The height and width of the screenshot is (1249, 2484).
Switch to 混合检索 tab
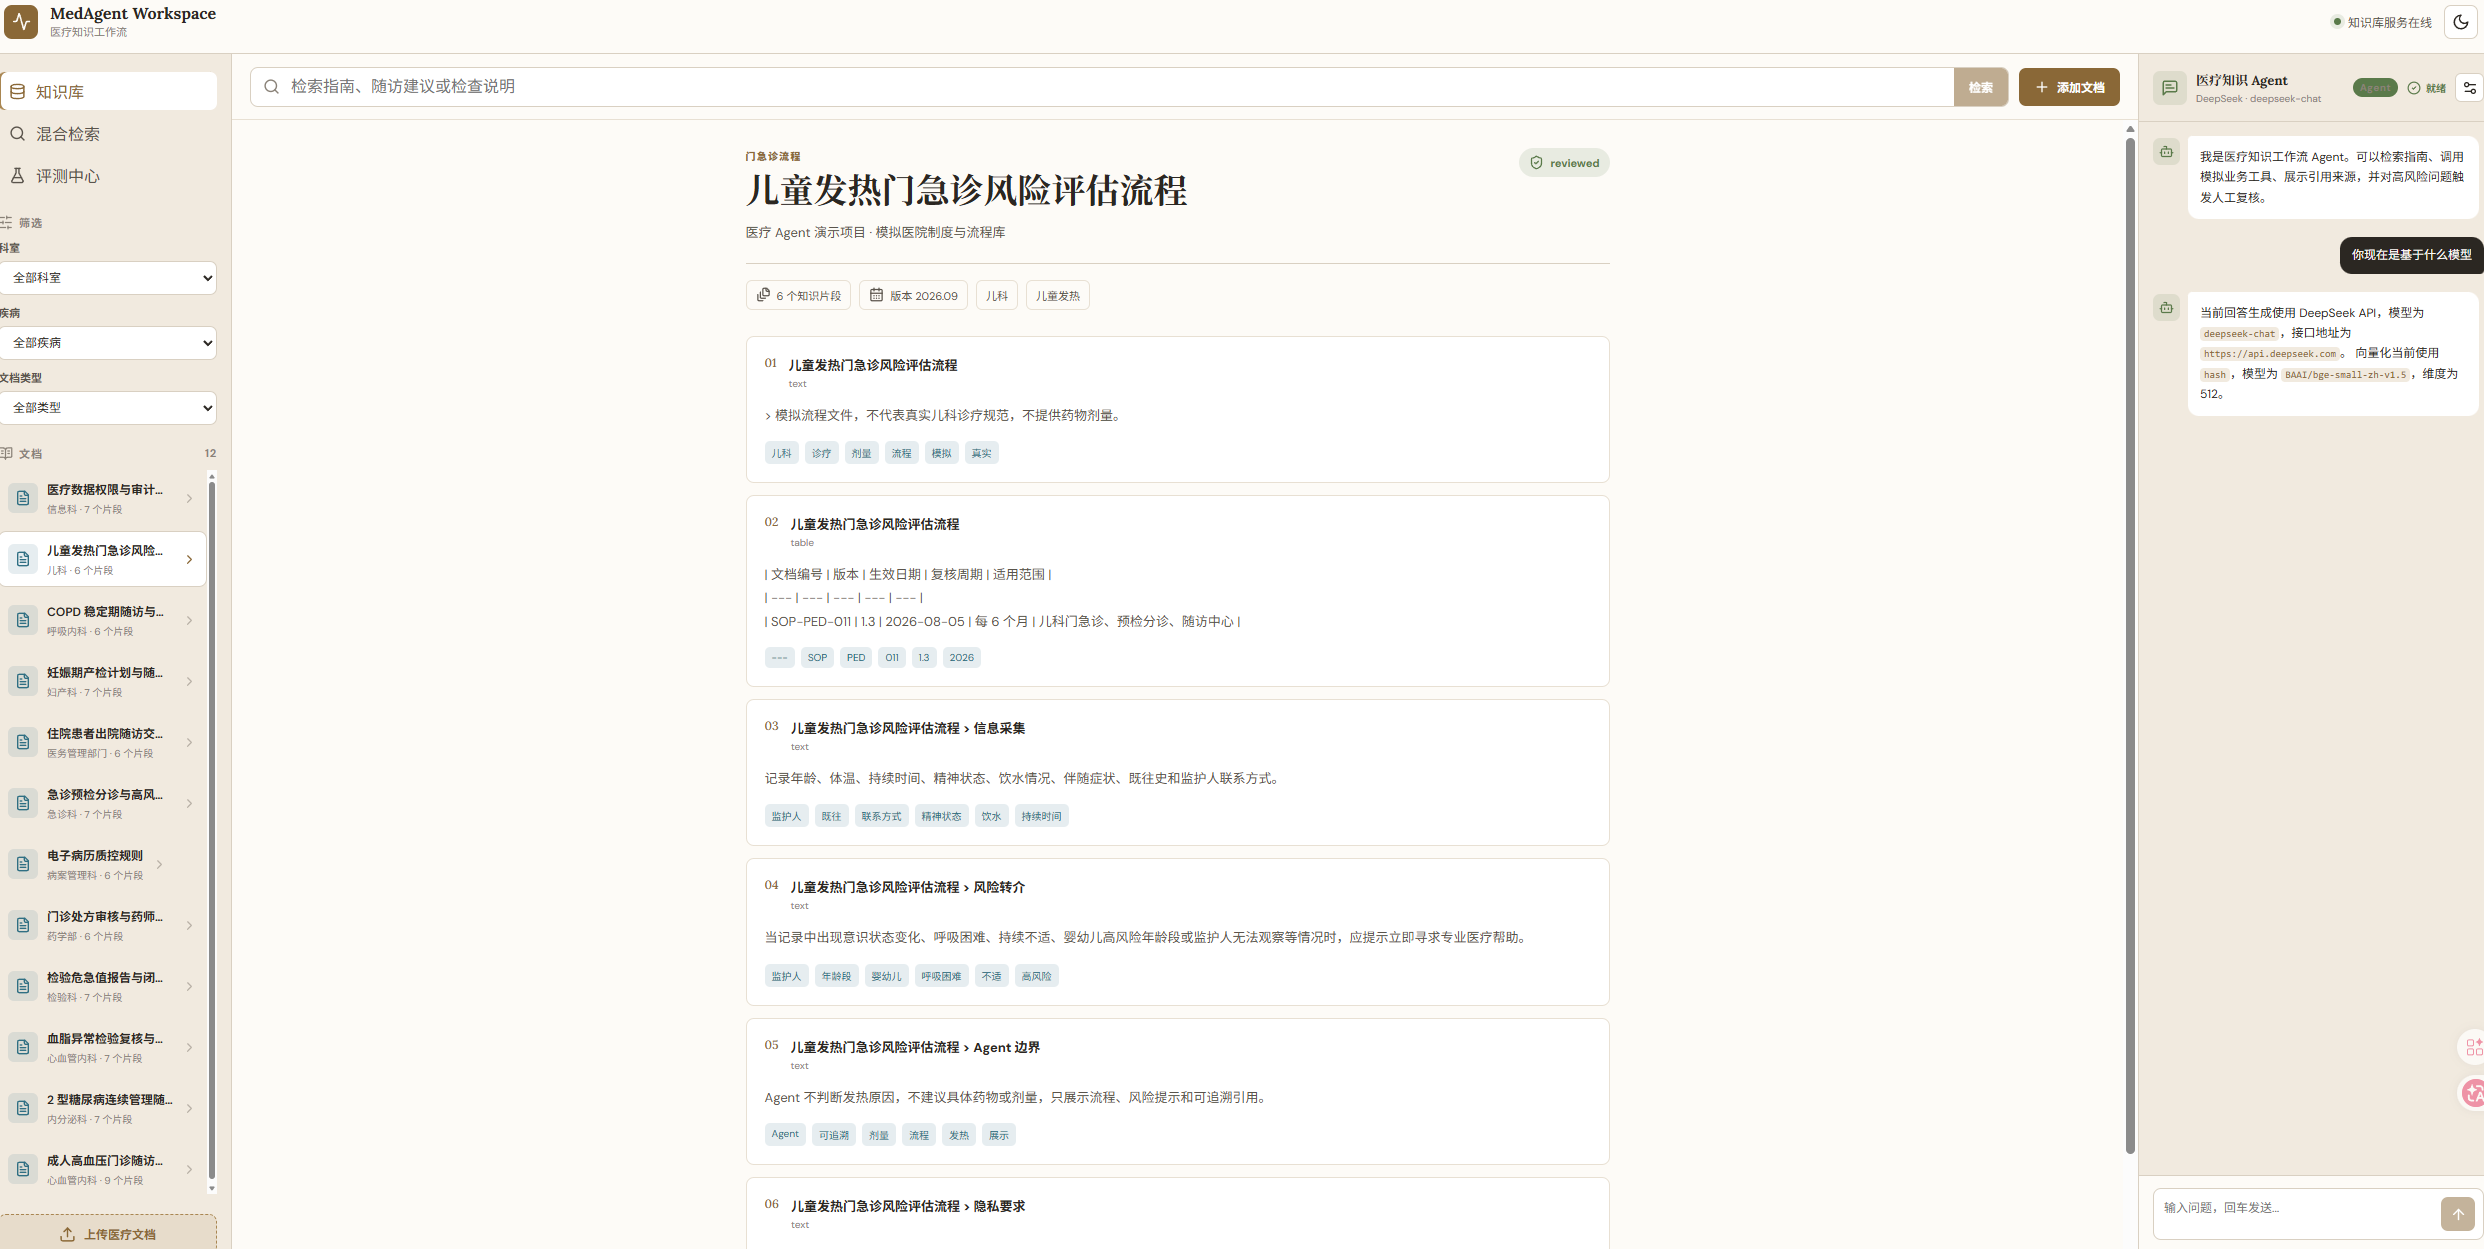click(x=109, y=133)
